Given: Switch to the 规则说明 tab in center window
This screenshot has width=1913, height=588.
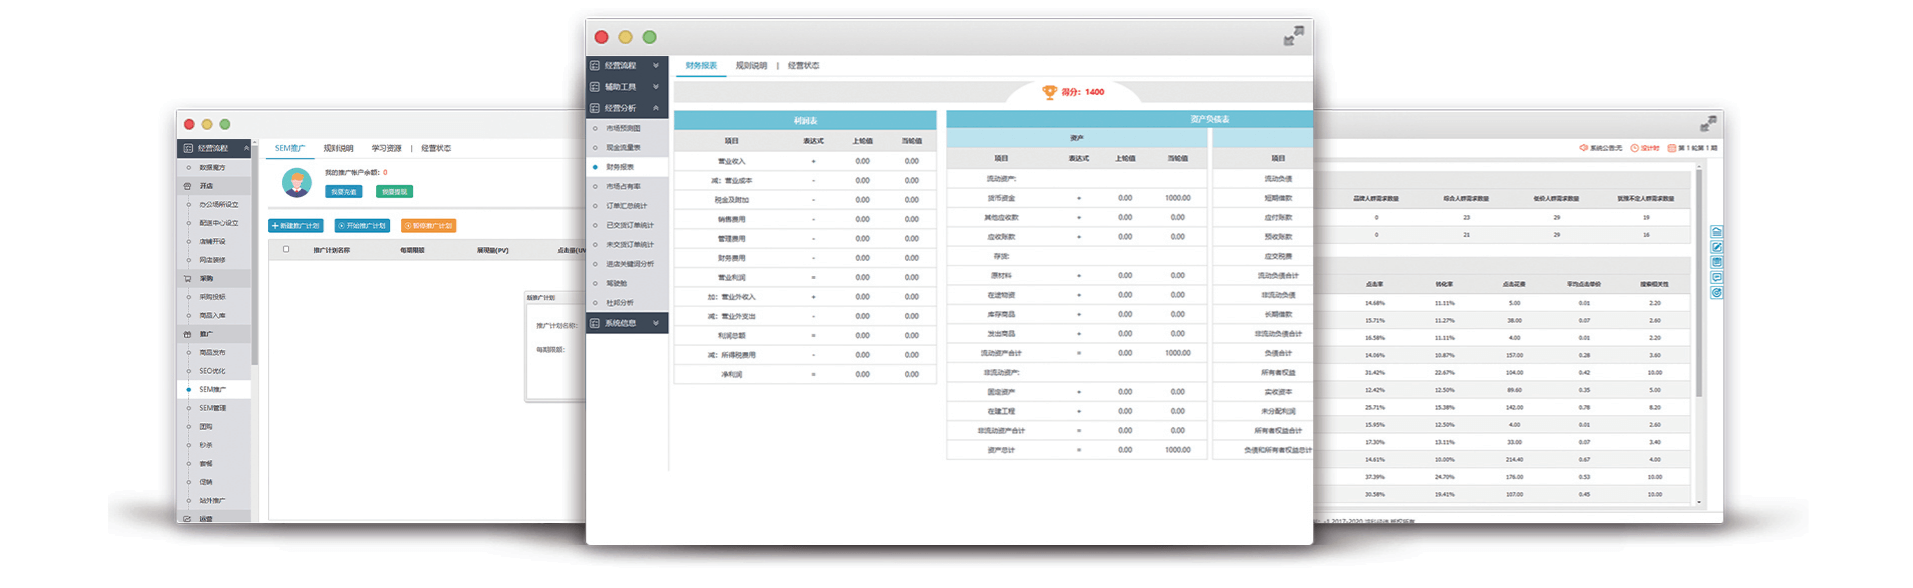Looking at the screenshot, I should tap(751, 66).
